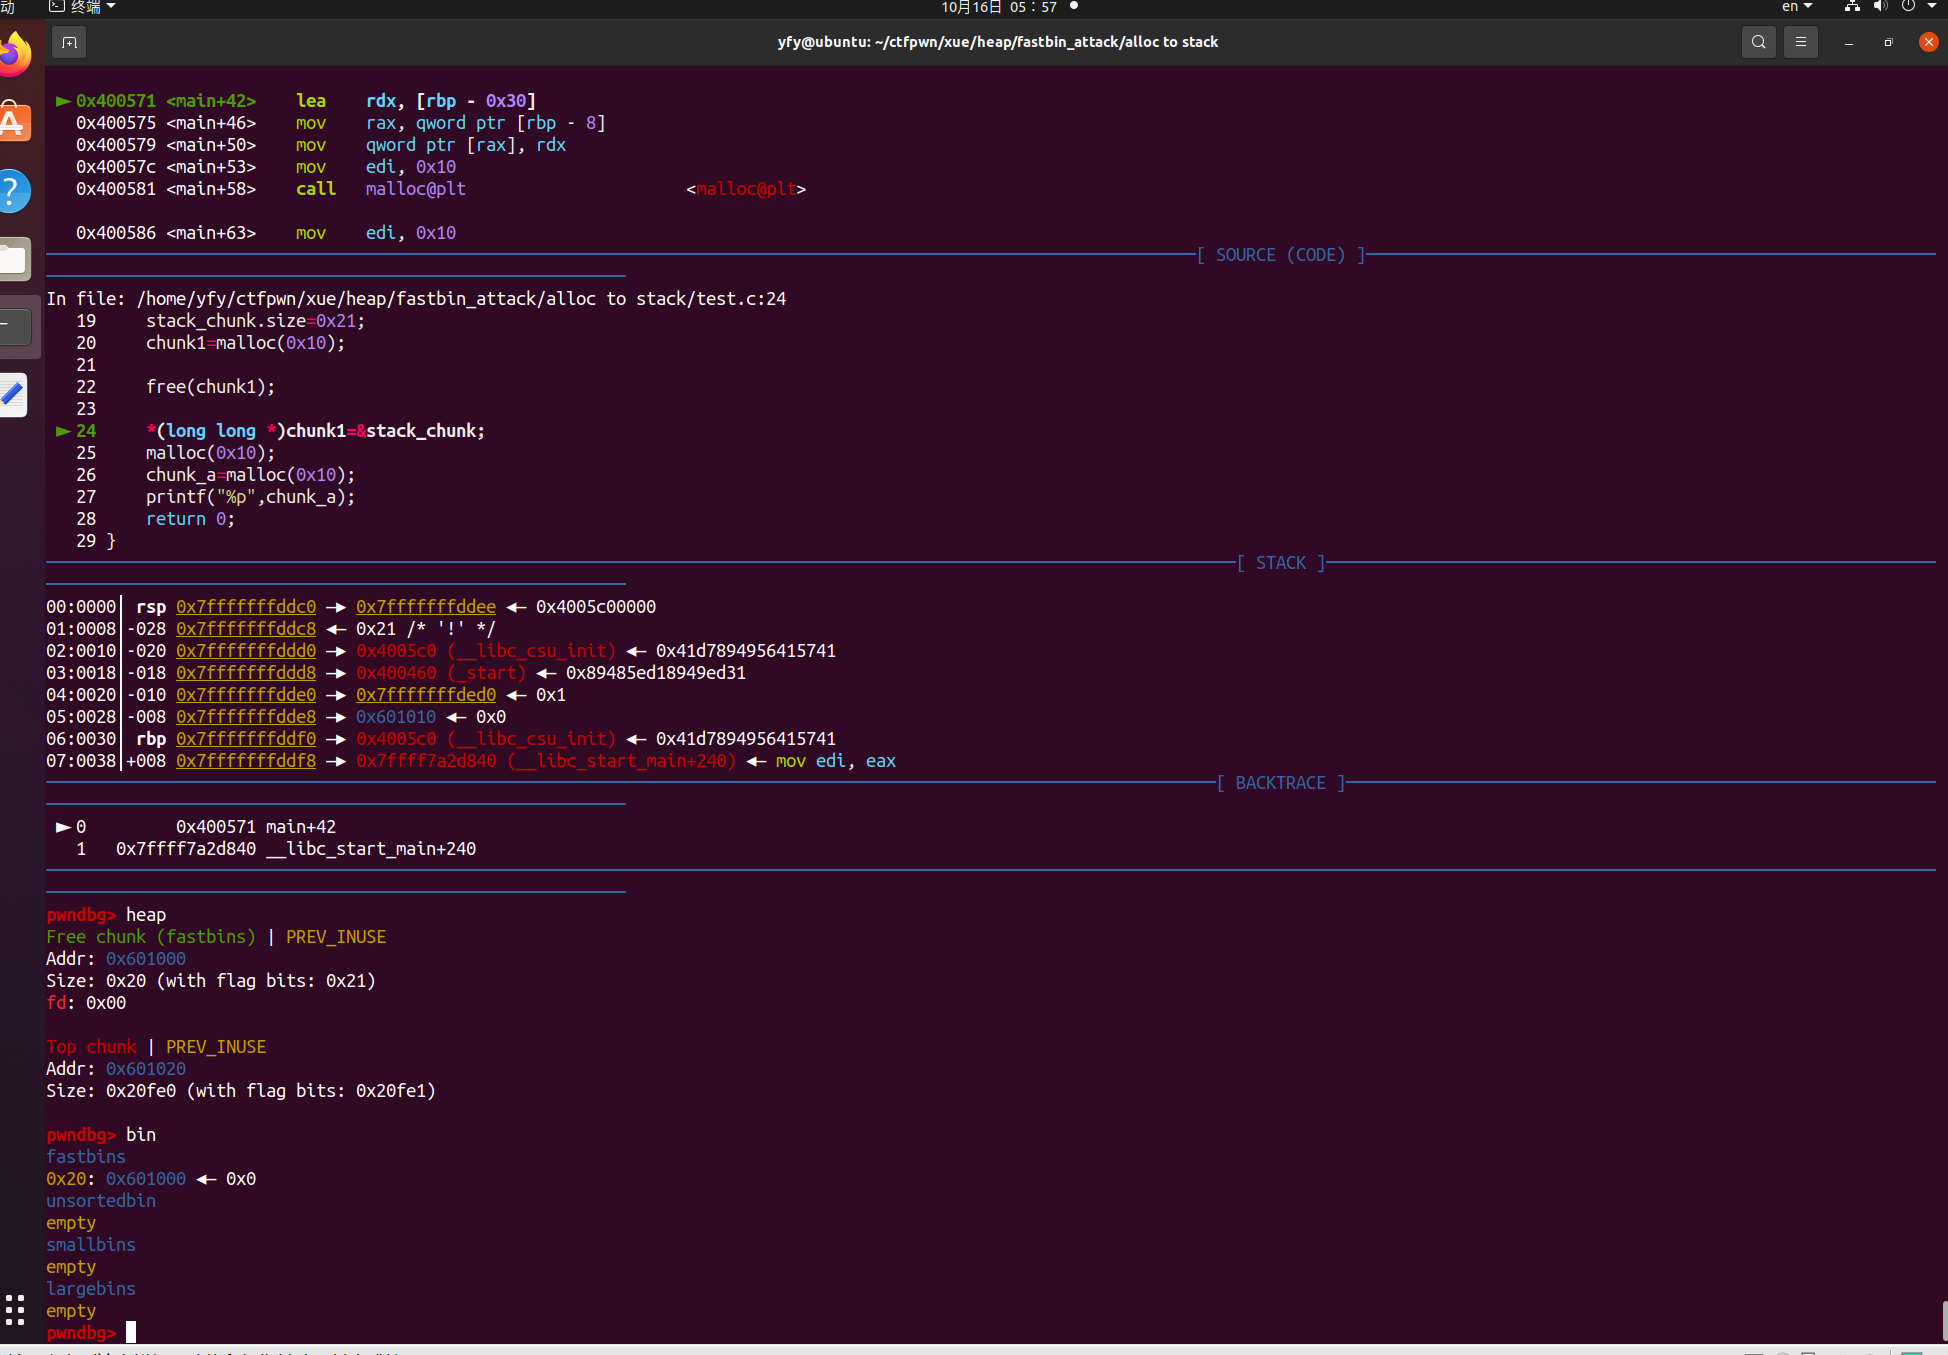
Task: Click the BACKTRACE section header
Action: pos(1280,783)
